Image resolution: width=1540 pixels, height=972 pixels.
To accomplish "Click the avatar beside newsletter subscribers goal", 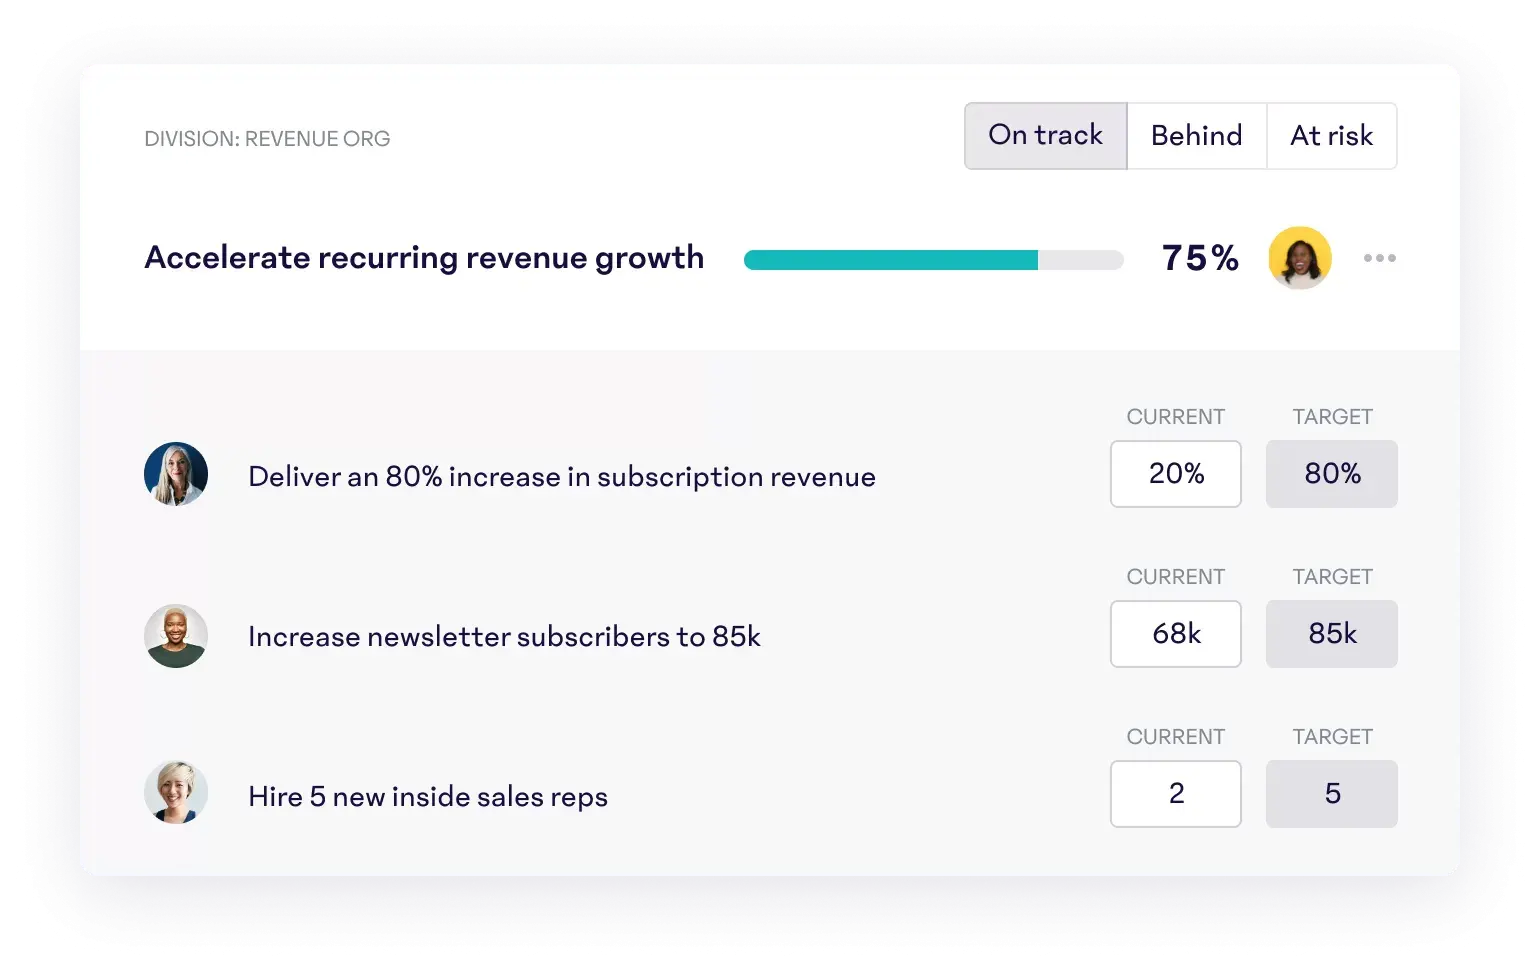I will point(176,635).
